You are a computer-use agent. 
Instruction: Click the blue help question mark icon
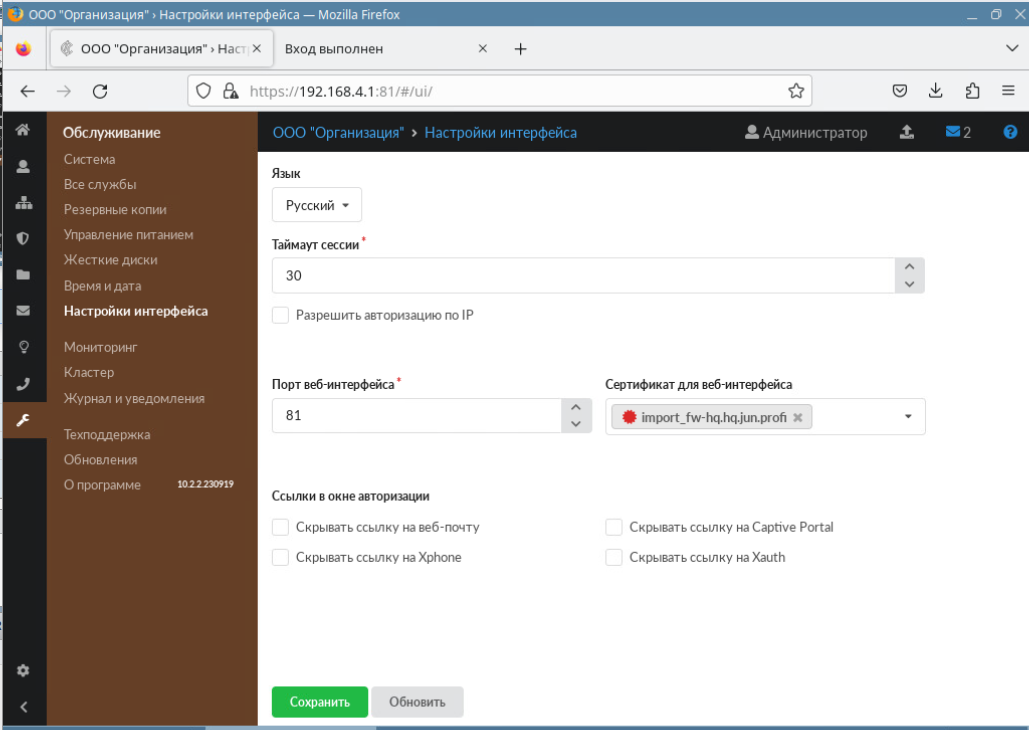tap(1010, 132)
